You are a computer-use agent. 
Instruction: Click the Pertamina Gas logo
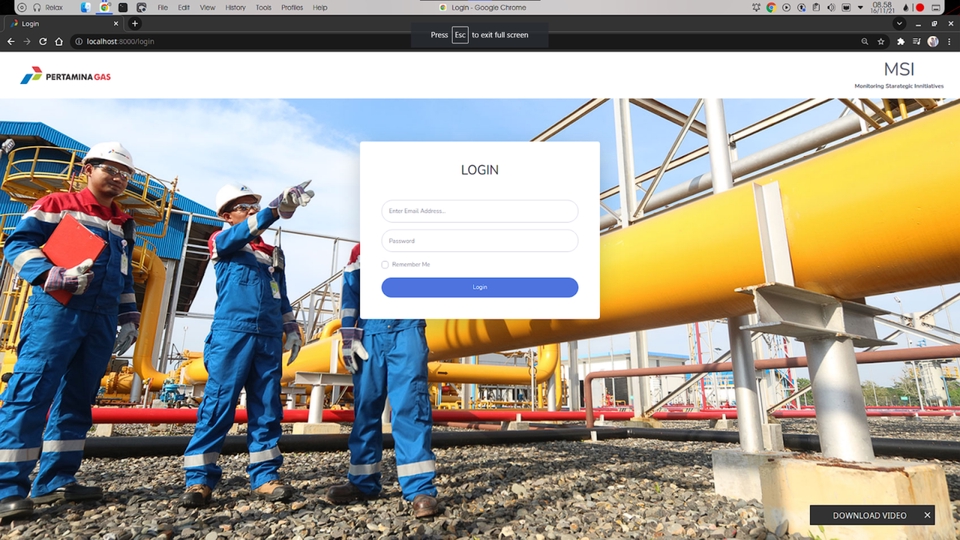66,75
